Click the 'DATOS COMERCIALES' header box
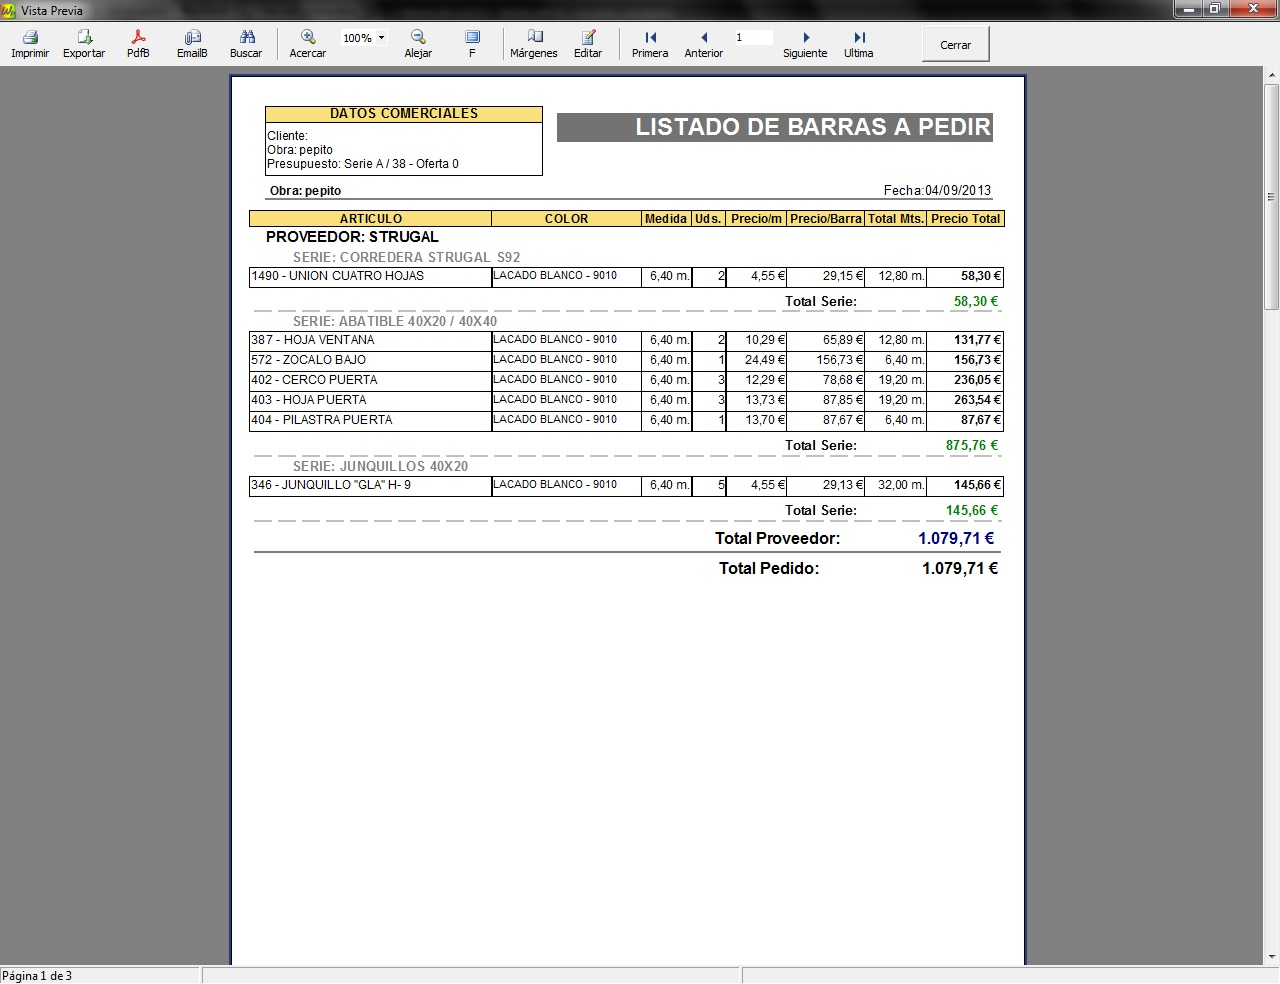The image size is (1280, 984). coord(404,114)
